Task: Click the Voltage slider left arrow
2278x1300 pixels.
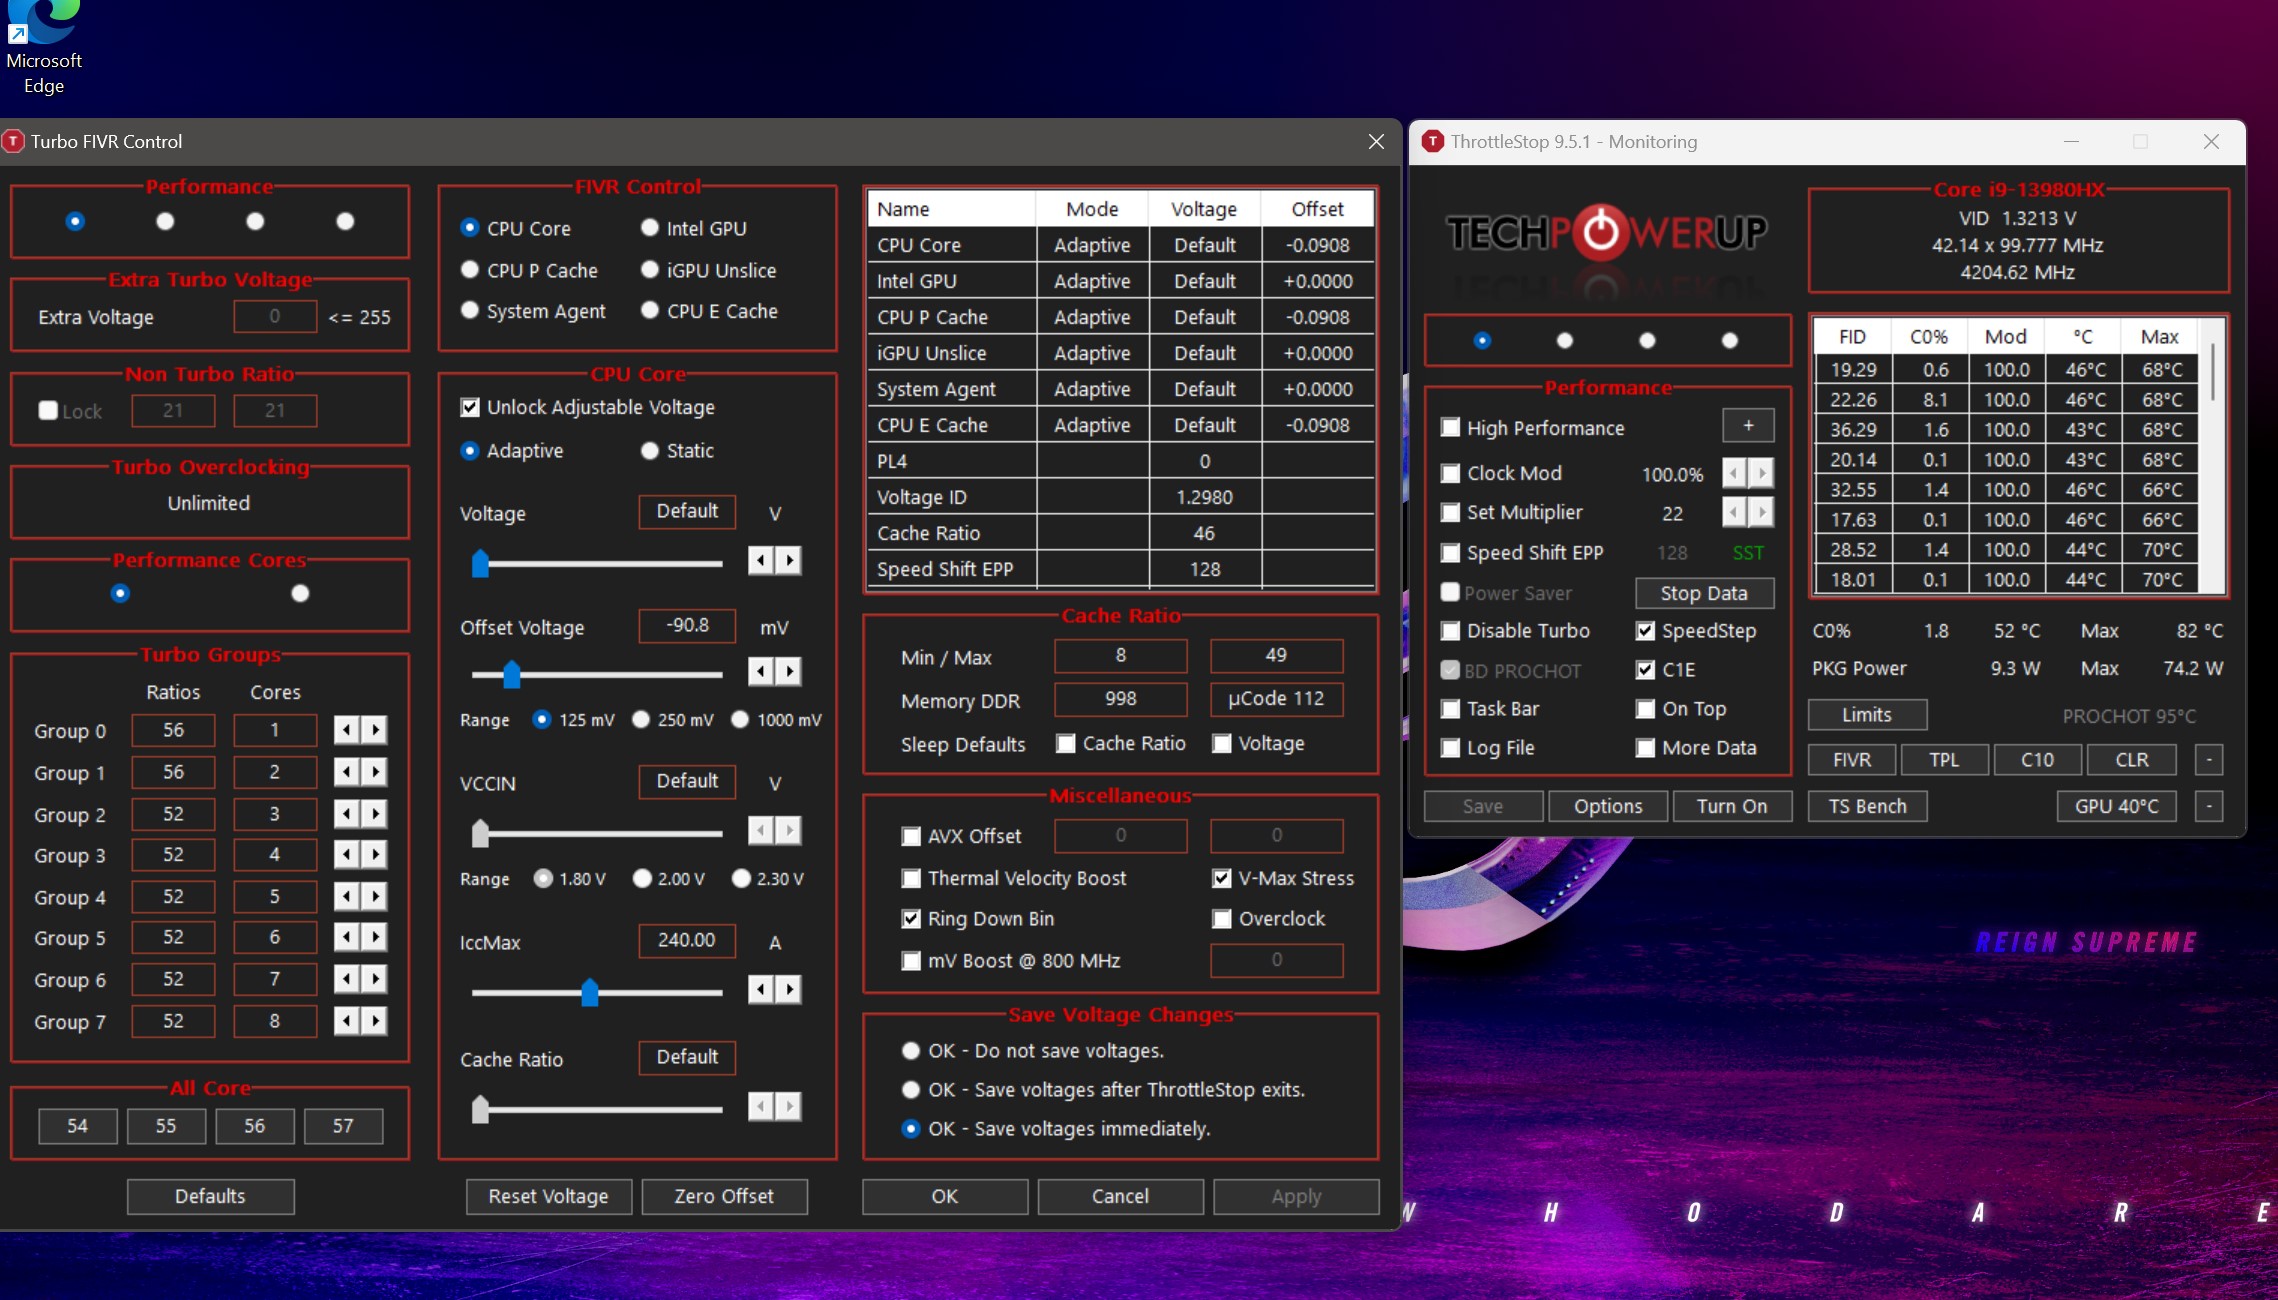Action: tap(761, 560)
